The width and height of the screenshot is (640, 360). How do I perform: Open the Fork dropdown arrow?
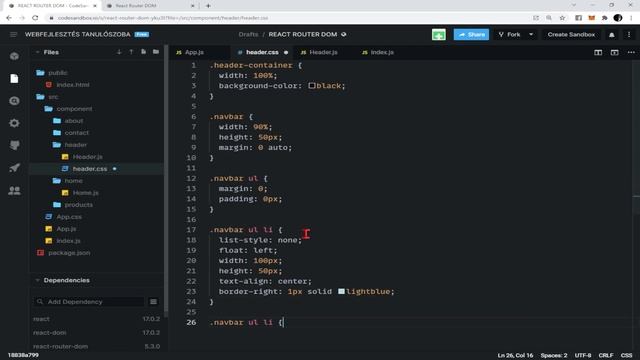531,35
